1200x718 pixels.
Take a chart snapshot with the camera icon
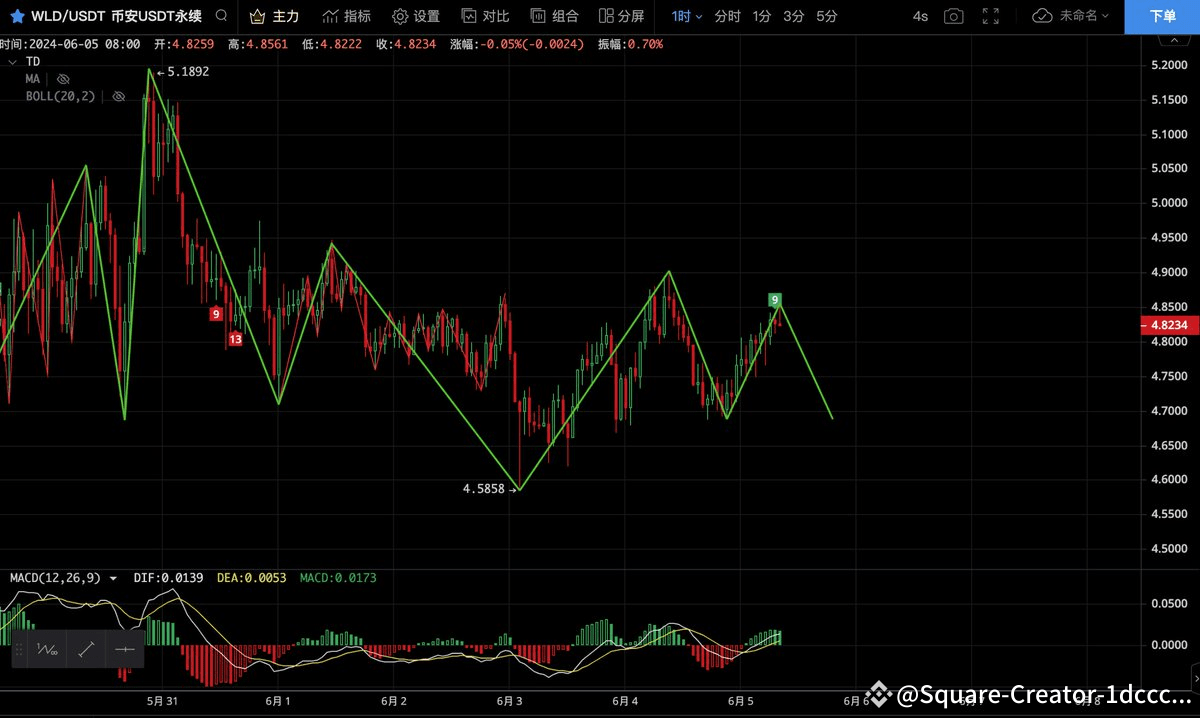click(x=953, y=16)
